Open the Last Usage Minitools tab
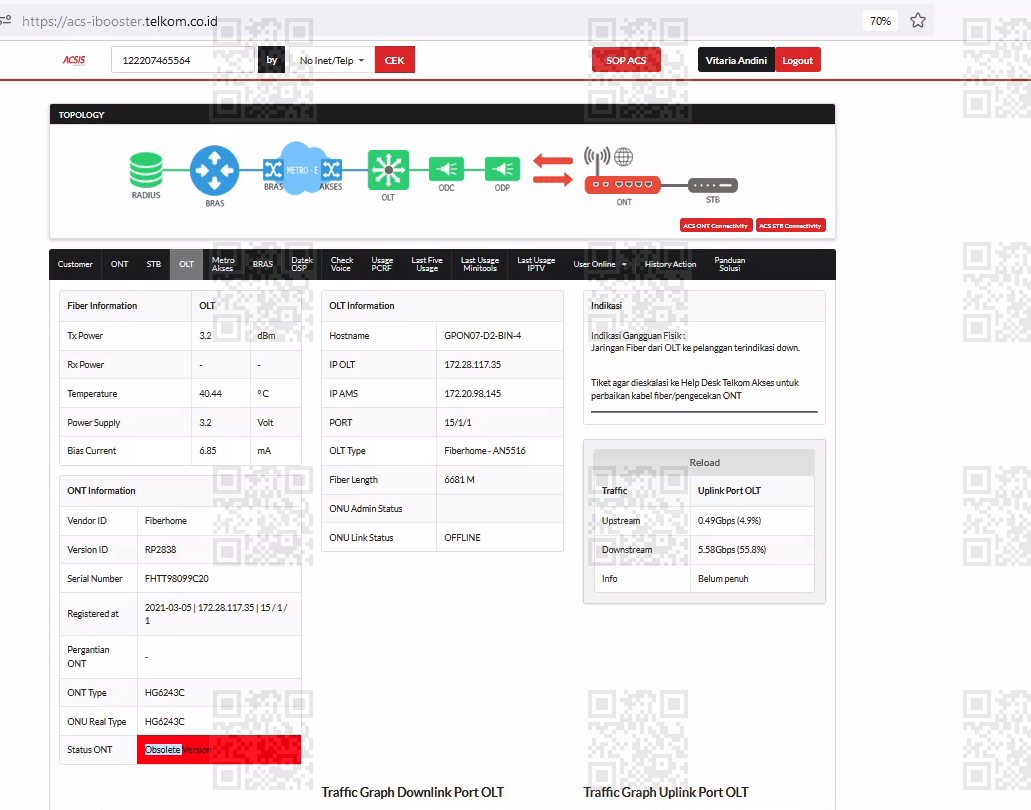Screen dimensions: 1031x810 pos(479,264)
